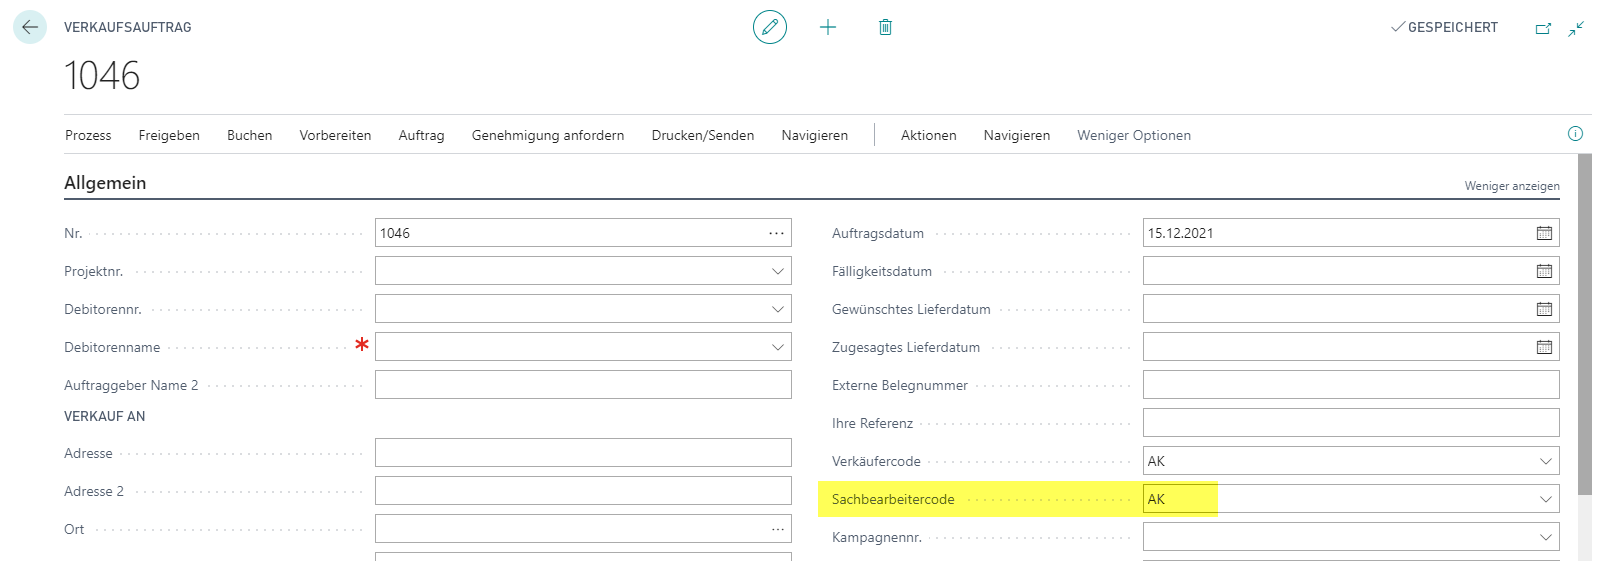The height and width of the screenshot is (561, 1613).
Task: Open the Freigeben menu
Action: tap(169, 135)
